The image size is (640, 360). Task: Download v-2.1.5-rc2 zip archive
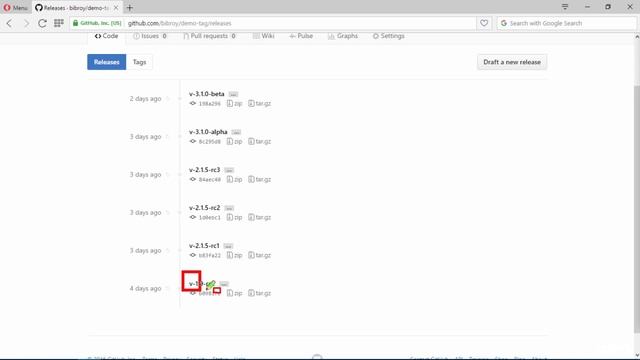234,218
